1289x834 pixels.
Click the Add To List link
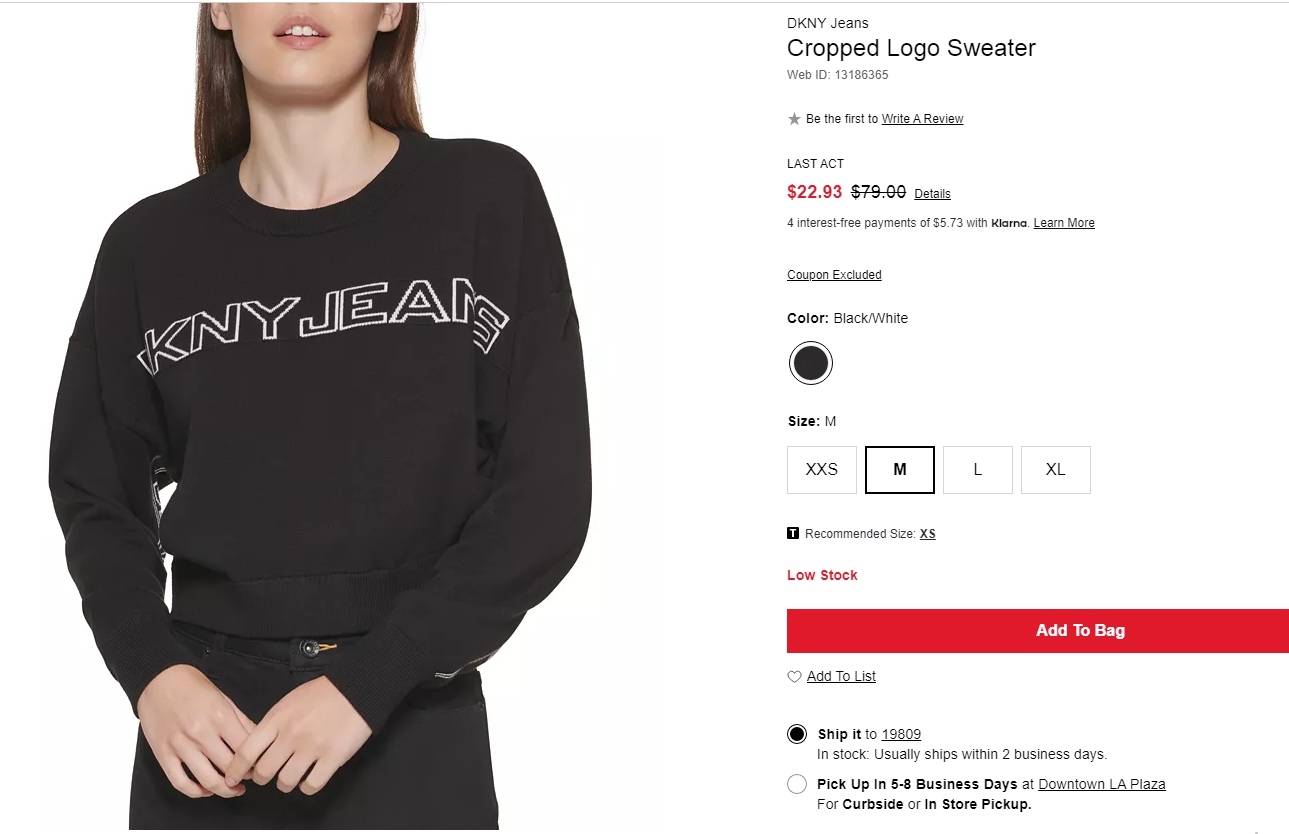click(841, 677)
